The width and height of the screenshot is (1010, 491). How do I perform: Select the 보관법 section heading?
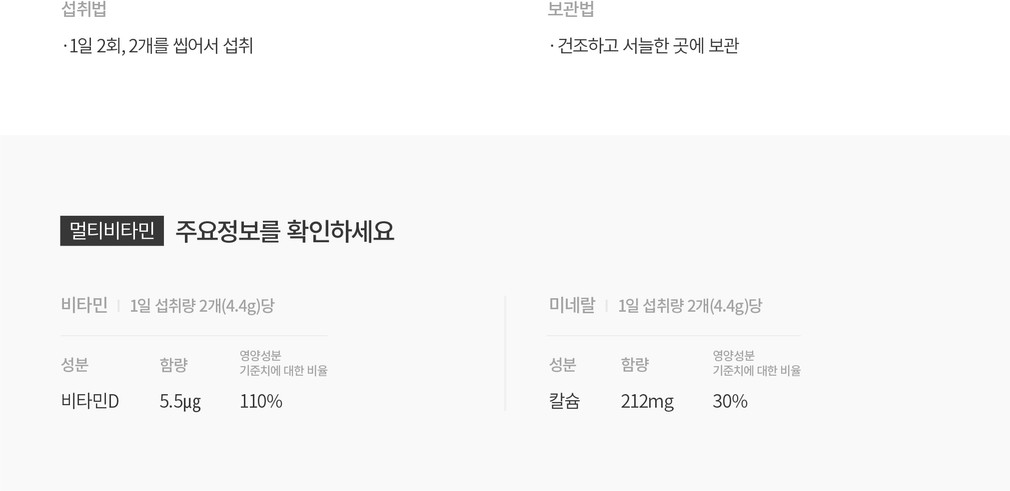pyautogui.click(x=571, y=10)
